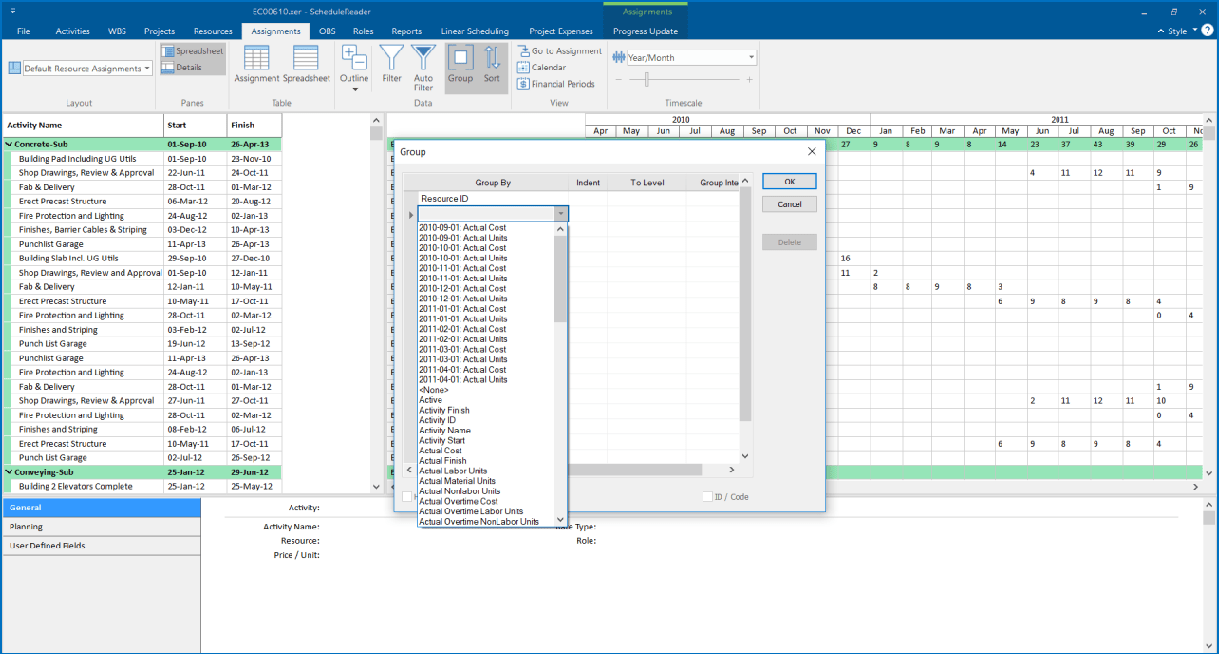The image size is (1219, 654).
Task: Switch to the Reports tab
Action: click(x=406, y=31)
